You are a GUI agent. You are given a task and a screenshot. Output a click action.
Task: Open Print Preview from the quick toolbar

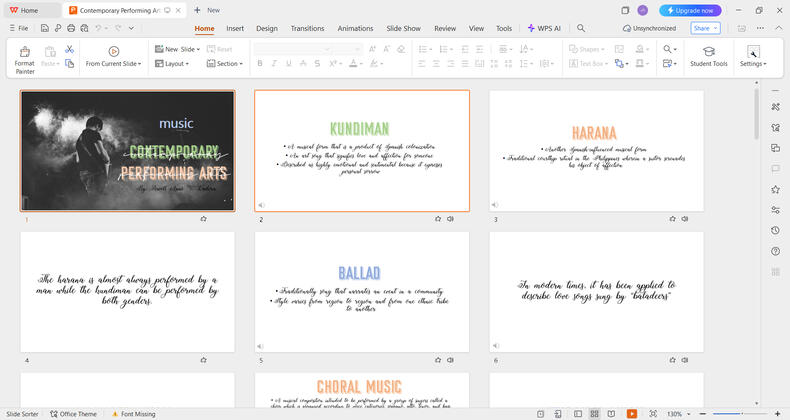click(x=84, y=28)
